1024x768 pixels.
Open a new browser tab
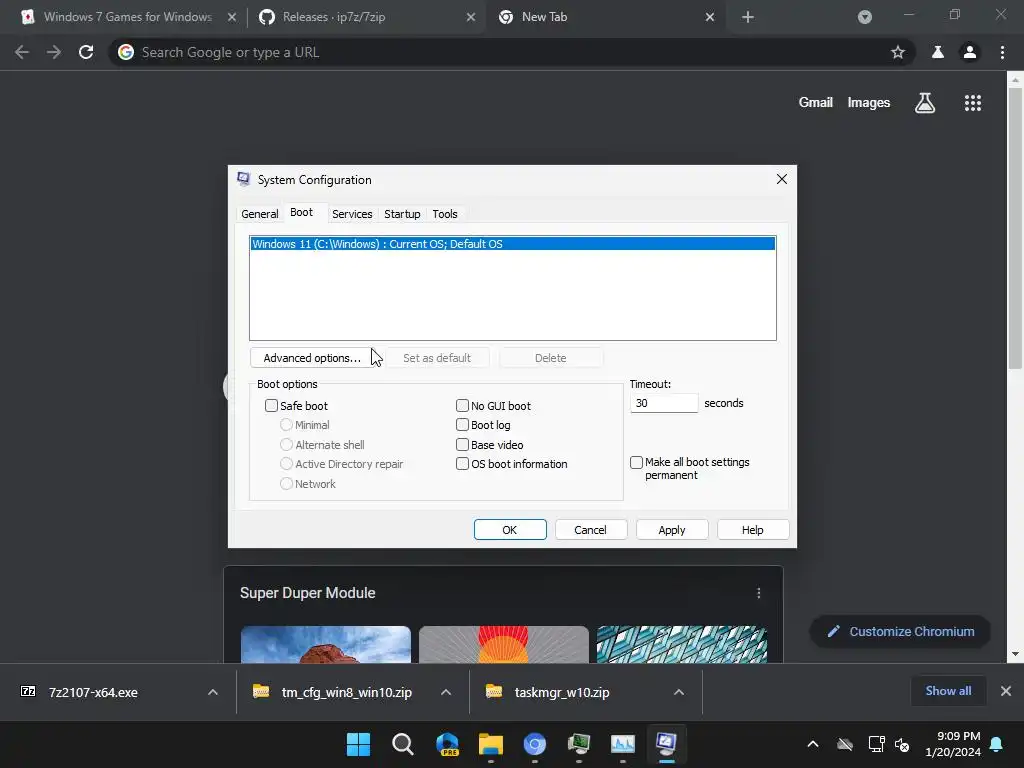click(x=748, y=17)
